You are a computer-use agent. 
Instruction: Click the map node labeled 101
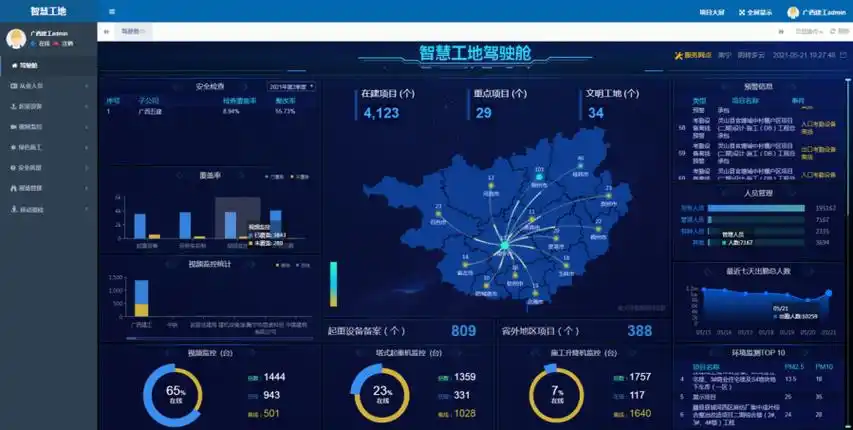(539, 176)
